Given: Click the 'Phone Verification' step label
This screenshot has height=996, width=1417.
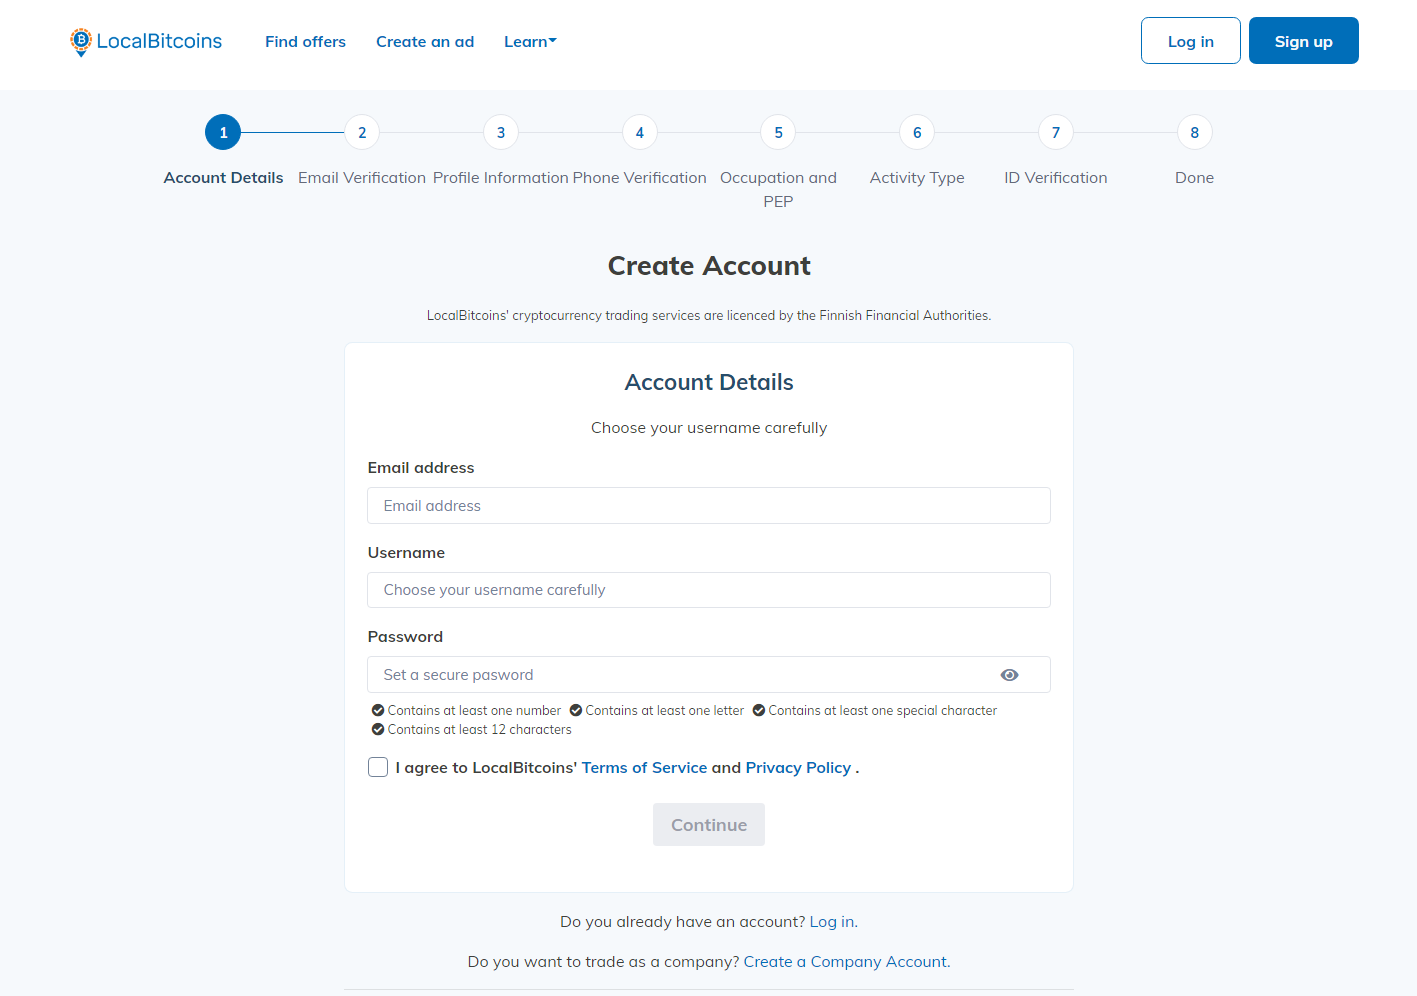Looking at the screenshot, I should [x=640, y=178].
